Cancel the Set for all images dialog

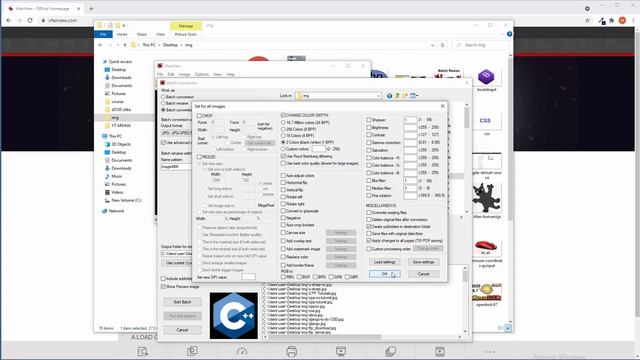click(x=423, y=274)
